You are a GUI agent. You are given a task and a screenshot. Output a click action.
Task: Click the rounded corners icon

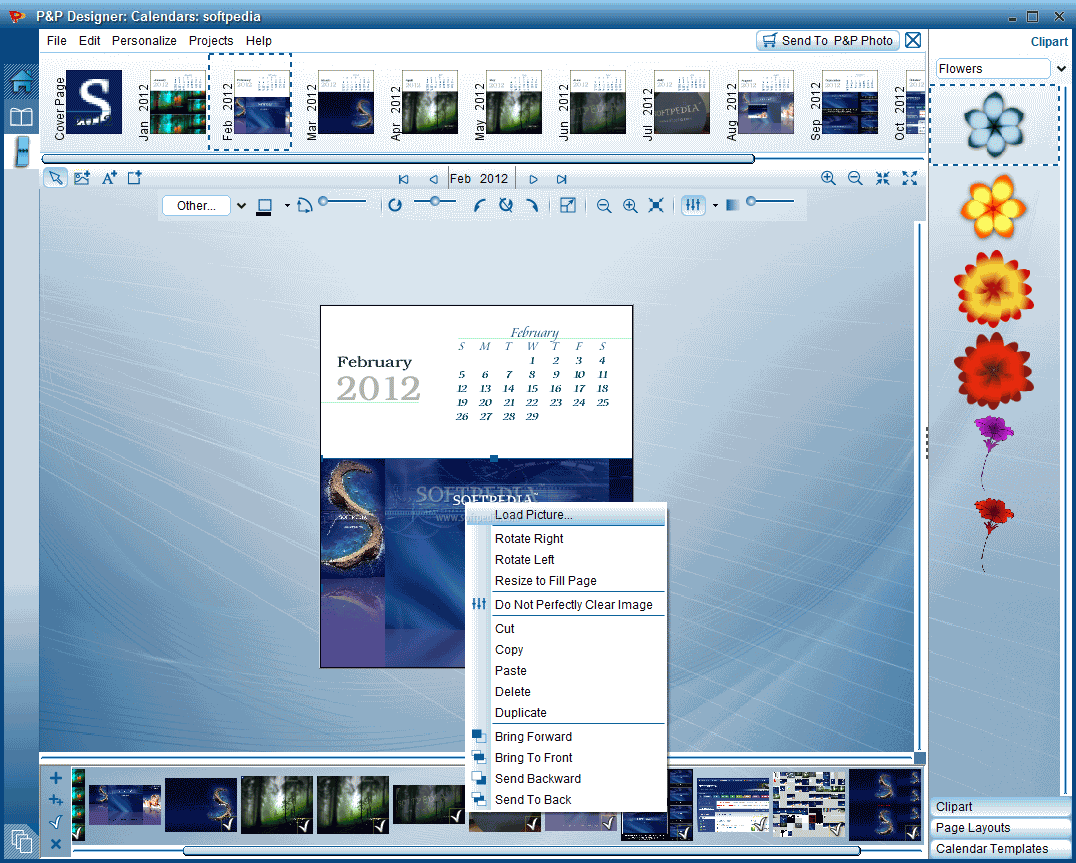pos(305,205)
